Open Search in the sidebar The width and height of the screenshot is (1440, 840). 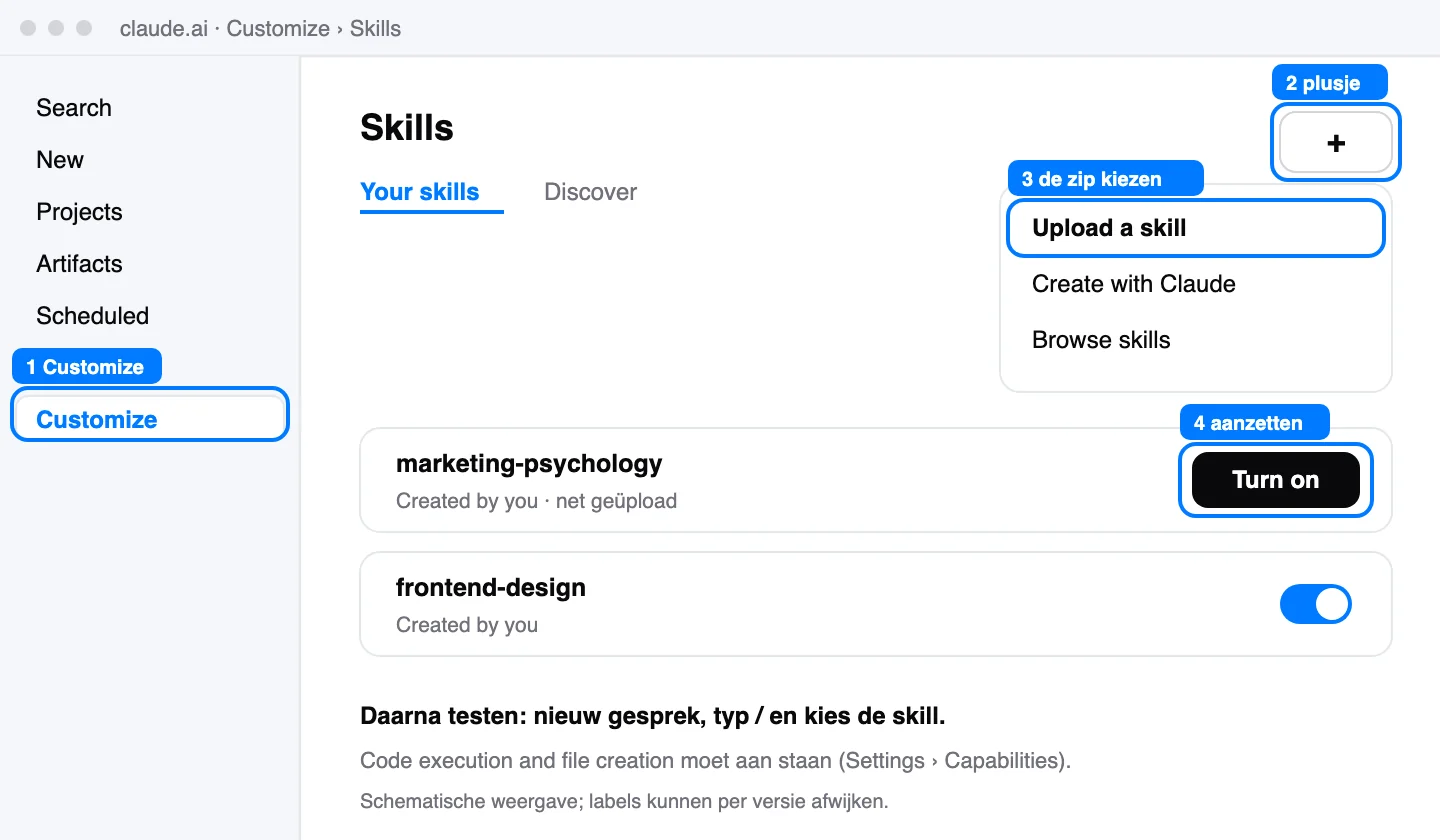(x=74, y=108)
